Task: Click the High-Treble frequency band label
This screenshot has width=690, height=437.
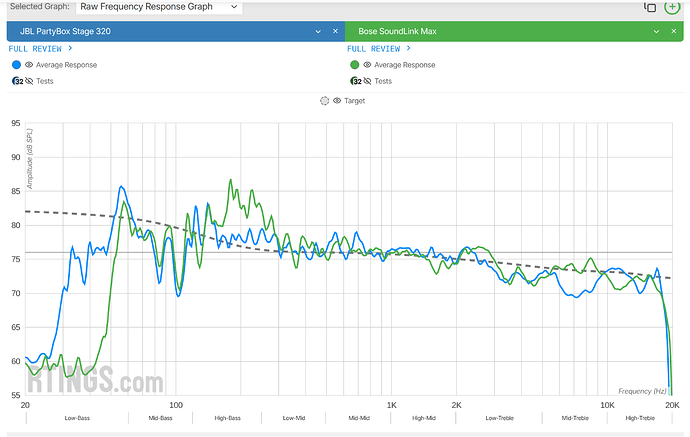Action: click(640, 418)
